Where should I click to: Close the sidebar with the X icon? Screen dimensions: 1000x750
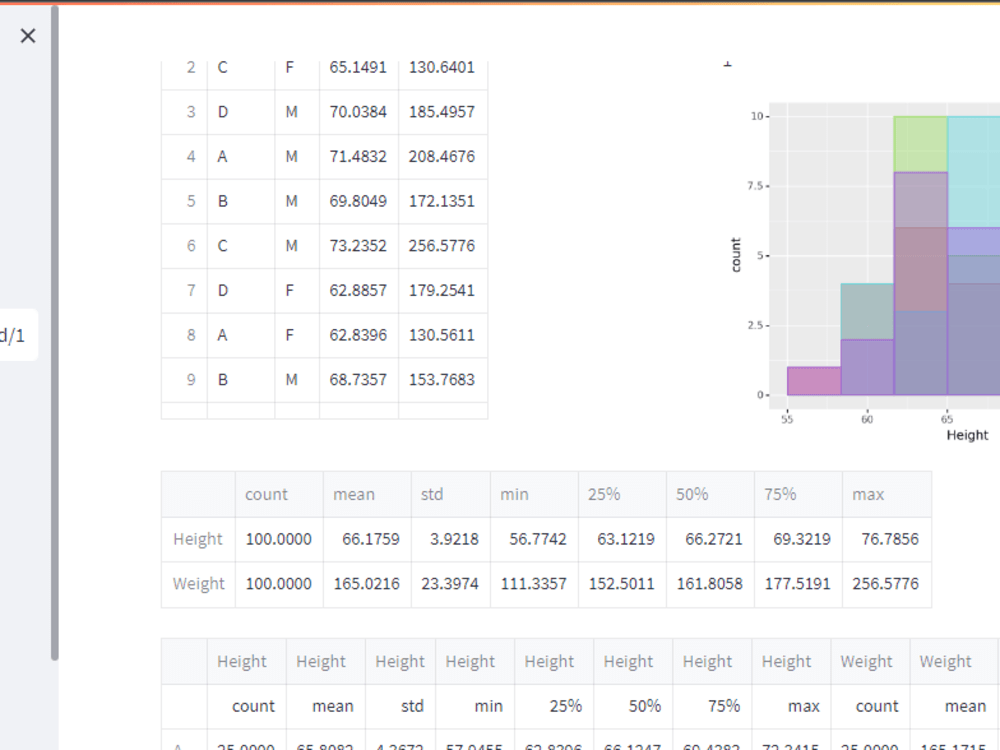click(28, 36)
